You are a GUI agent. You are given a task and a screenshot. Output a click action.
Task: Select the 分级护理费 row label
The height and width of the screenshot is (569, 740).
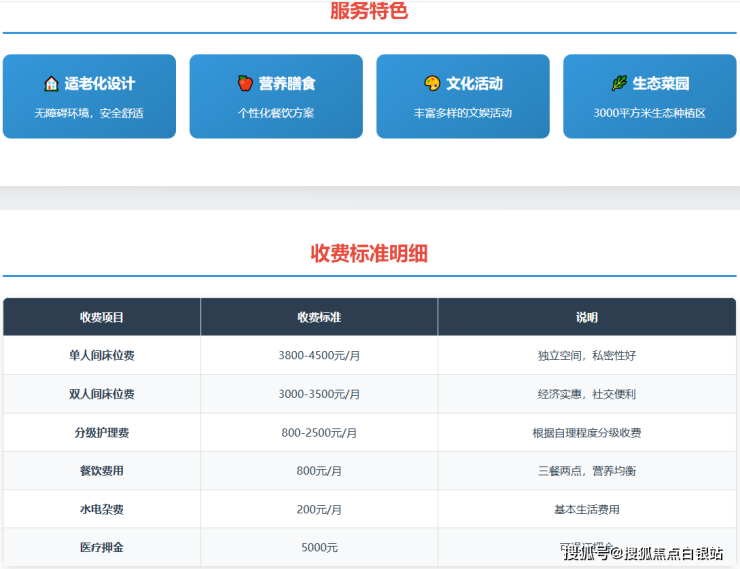coord(102,433)
